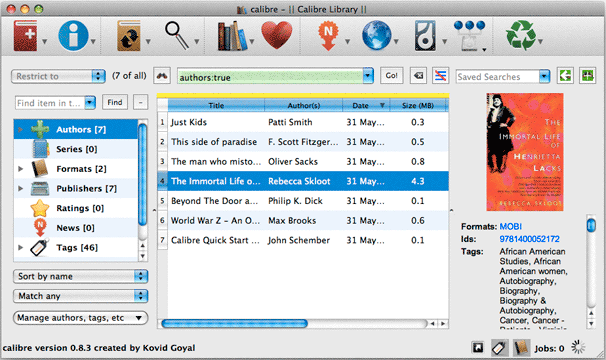Open the Sort by name dropdown

coord(80,276)
